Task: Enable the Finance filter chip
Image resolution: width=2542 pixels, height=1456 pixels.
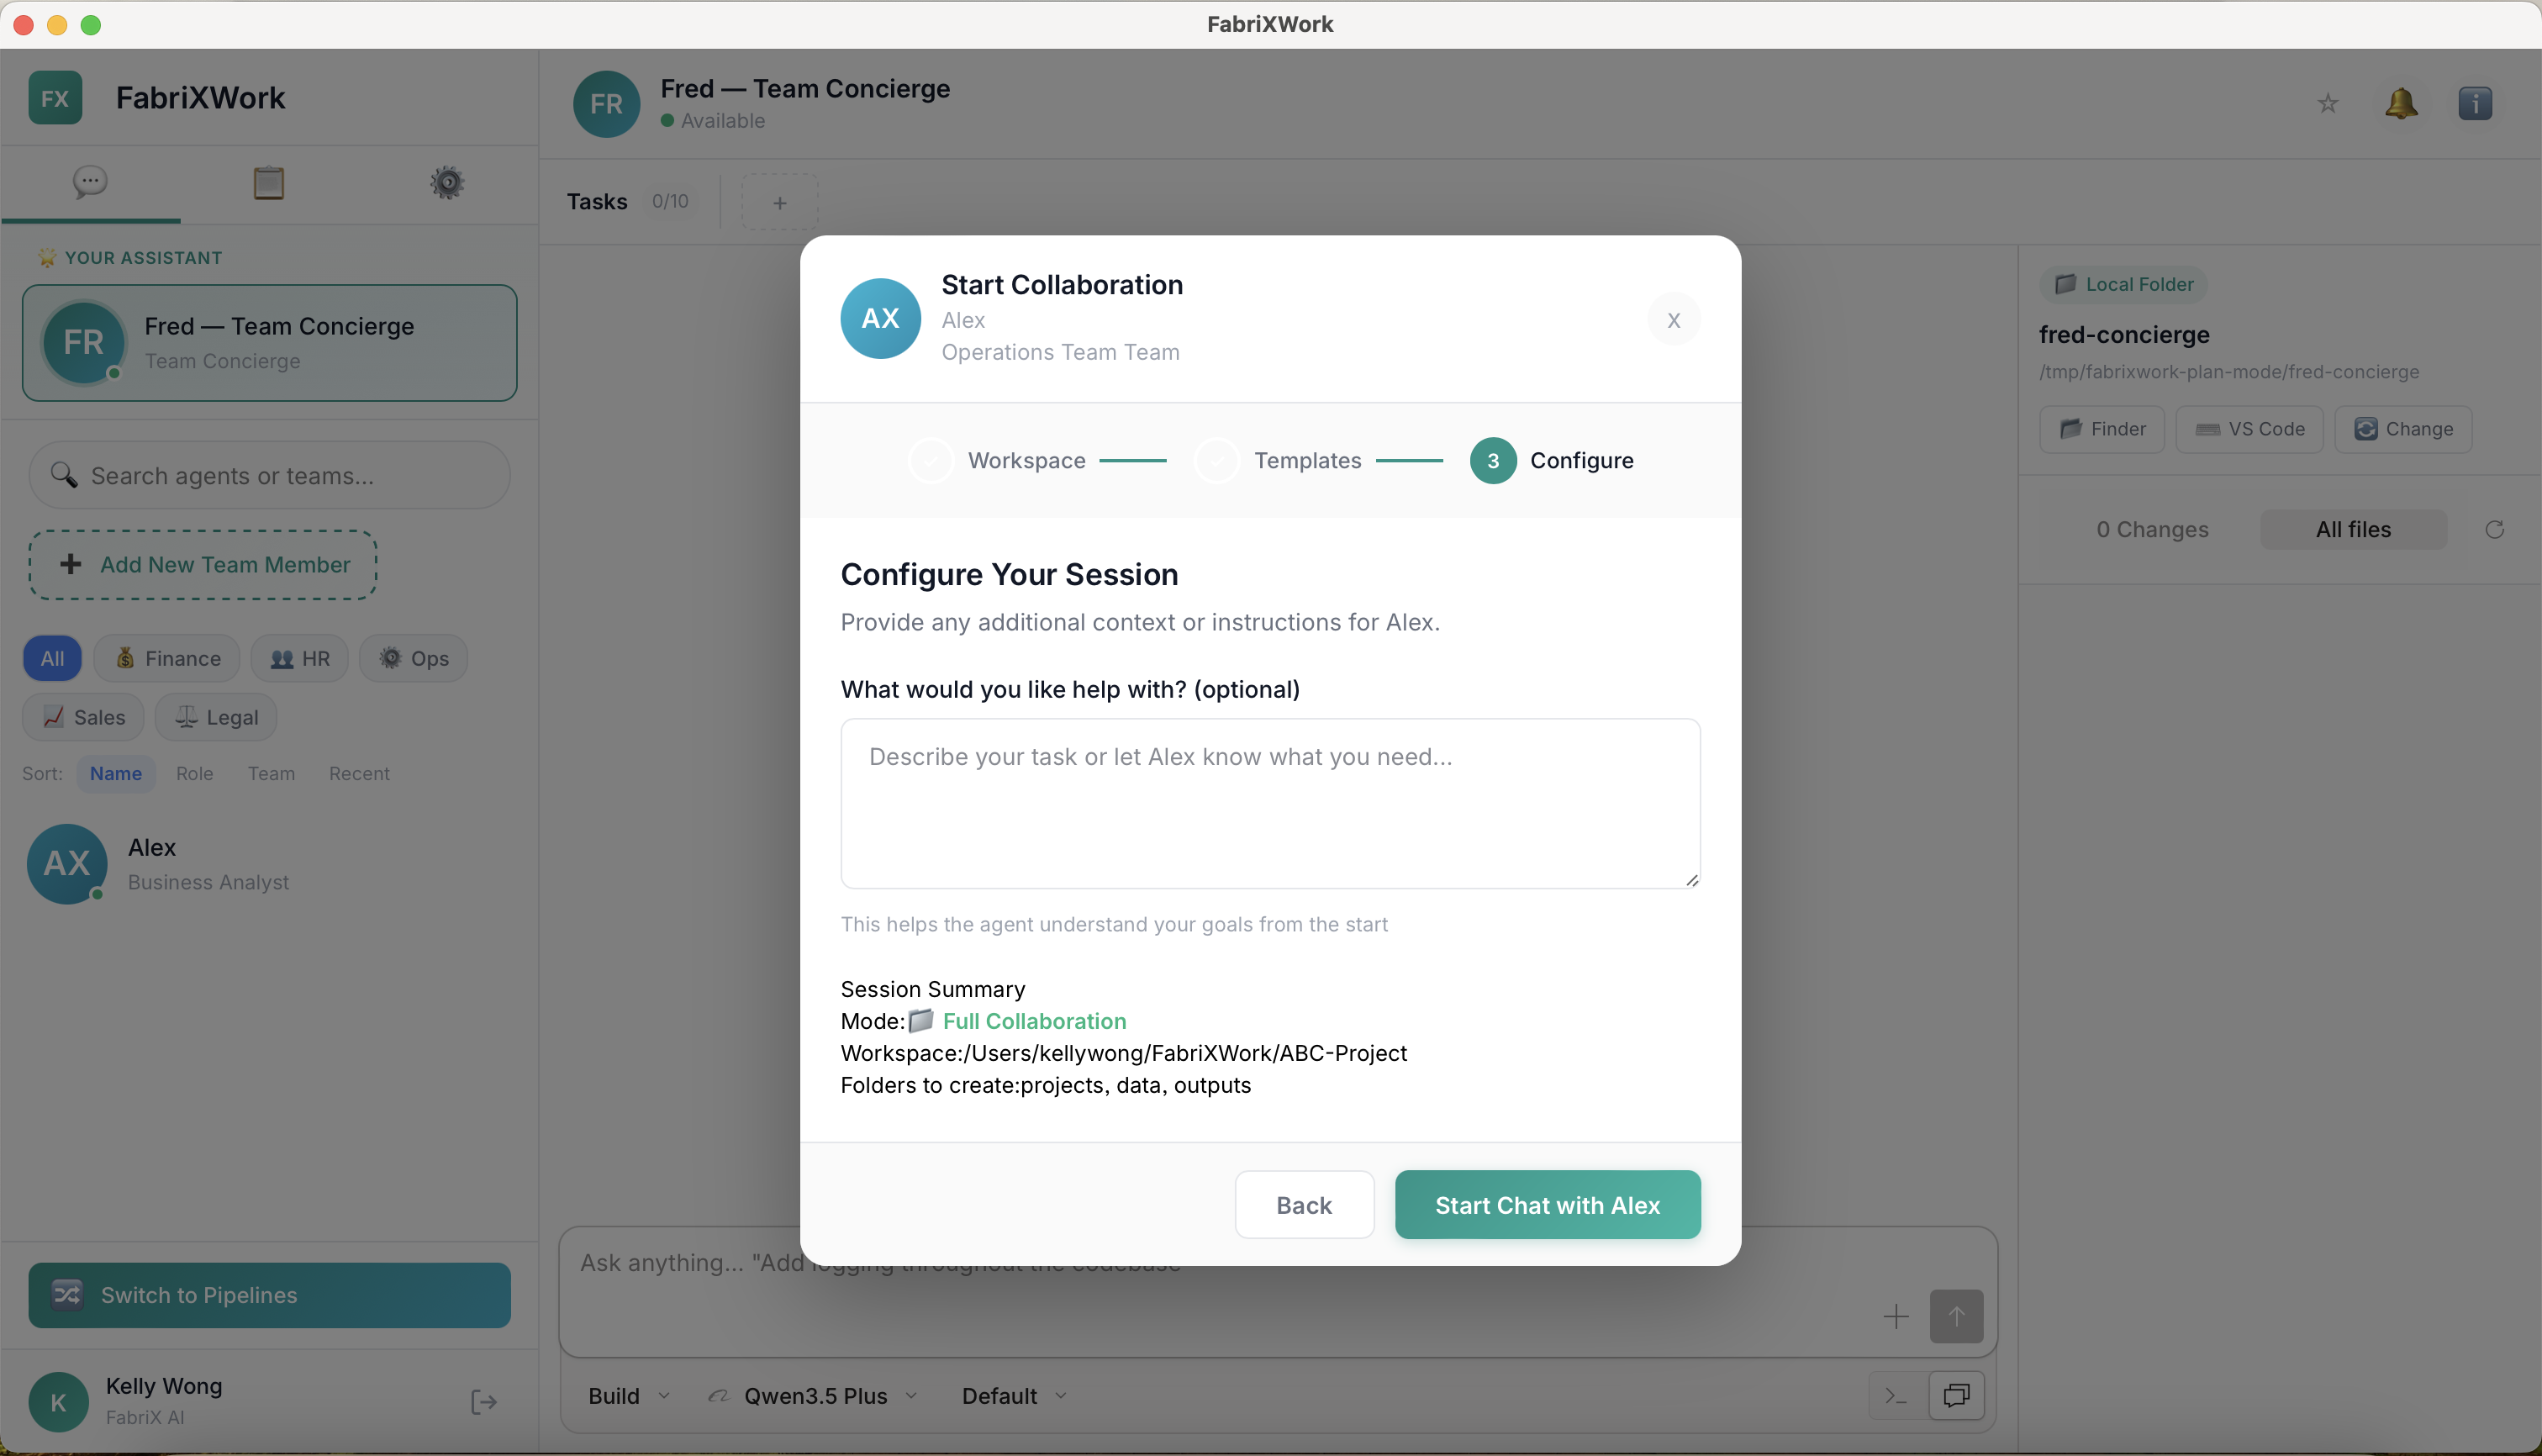Action: 166,658
